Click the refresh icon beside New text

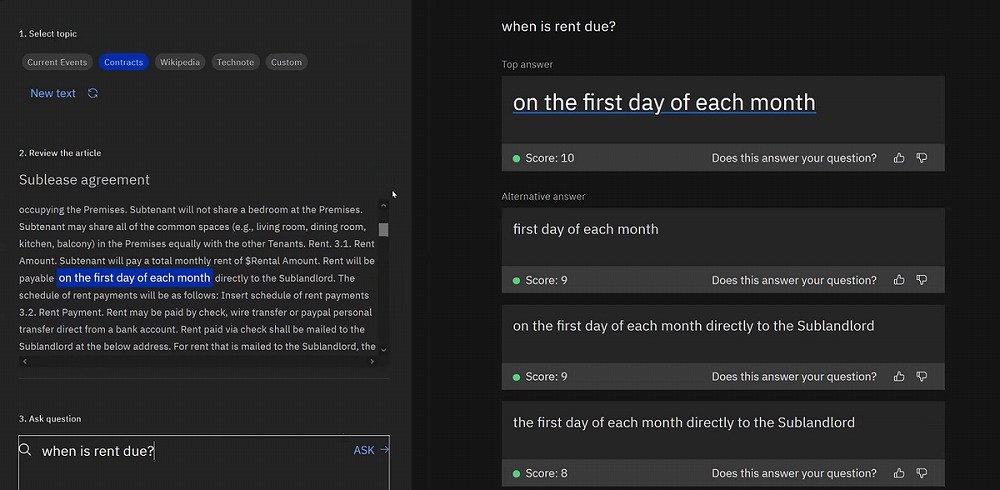93,93
